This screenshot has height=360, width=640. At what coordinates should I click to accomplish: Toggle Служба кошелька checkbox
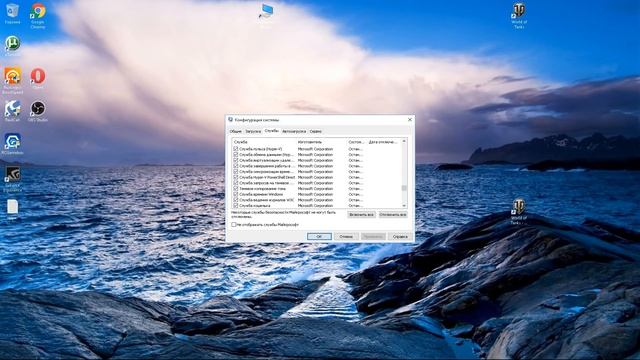point(236,205)
